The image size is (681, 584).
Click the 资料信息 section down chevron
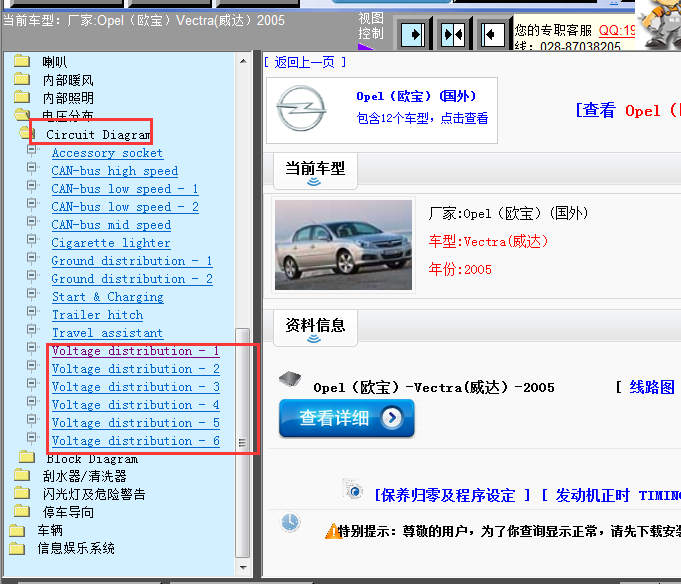click(x=314, y=339)
